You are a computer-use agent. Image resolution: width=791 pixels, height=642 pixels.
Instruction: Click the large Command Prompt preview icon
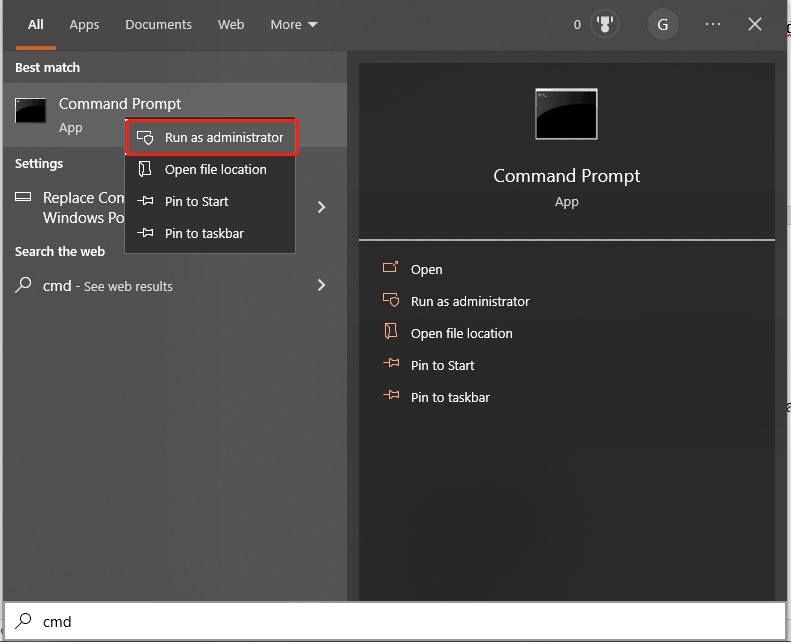pyautogui.click(x=566, y=114)
